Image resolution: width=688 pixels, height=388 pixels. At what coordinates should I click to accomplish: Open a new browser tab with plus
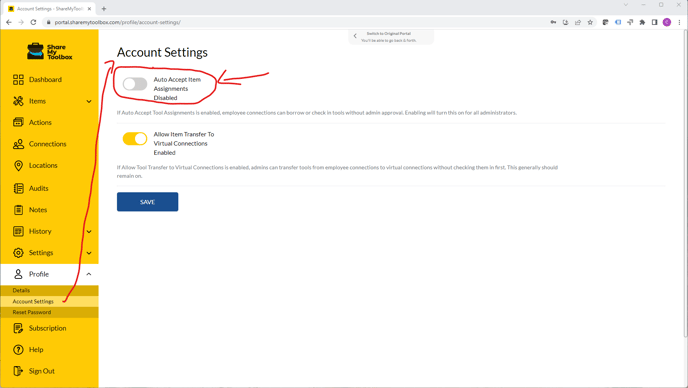click(x=104, y=8)
